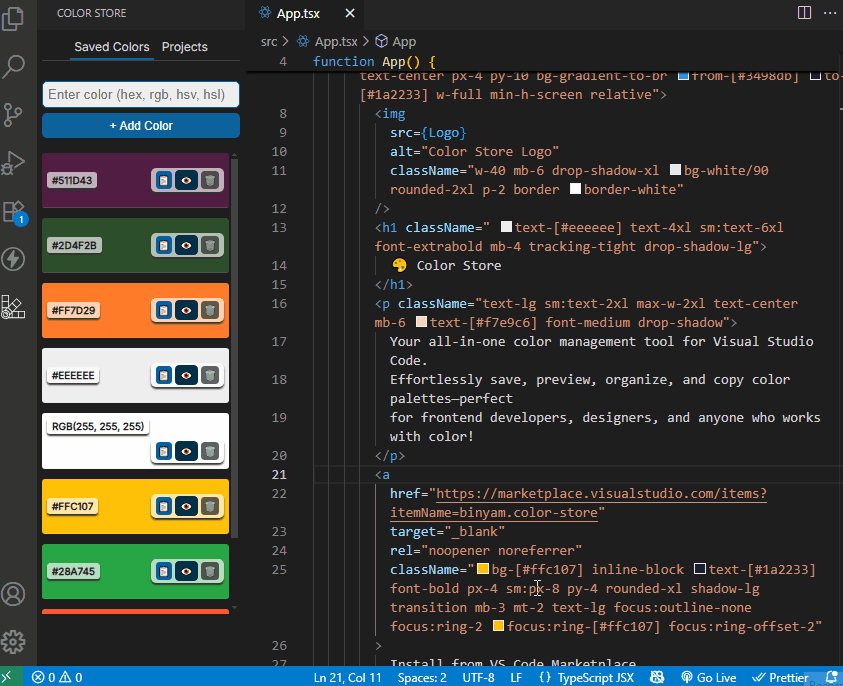843x686 pixels.
Task: Preview #511D43 with the eye icon
Action: pyautogui.click(x=187, y=181)
